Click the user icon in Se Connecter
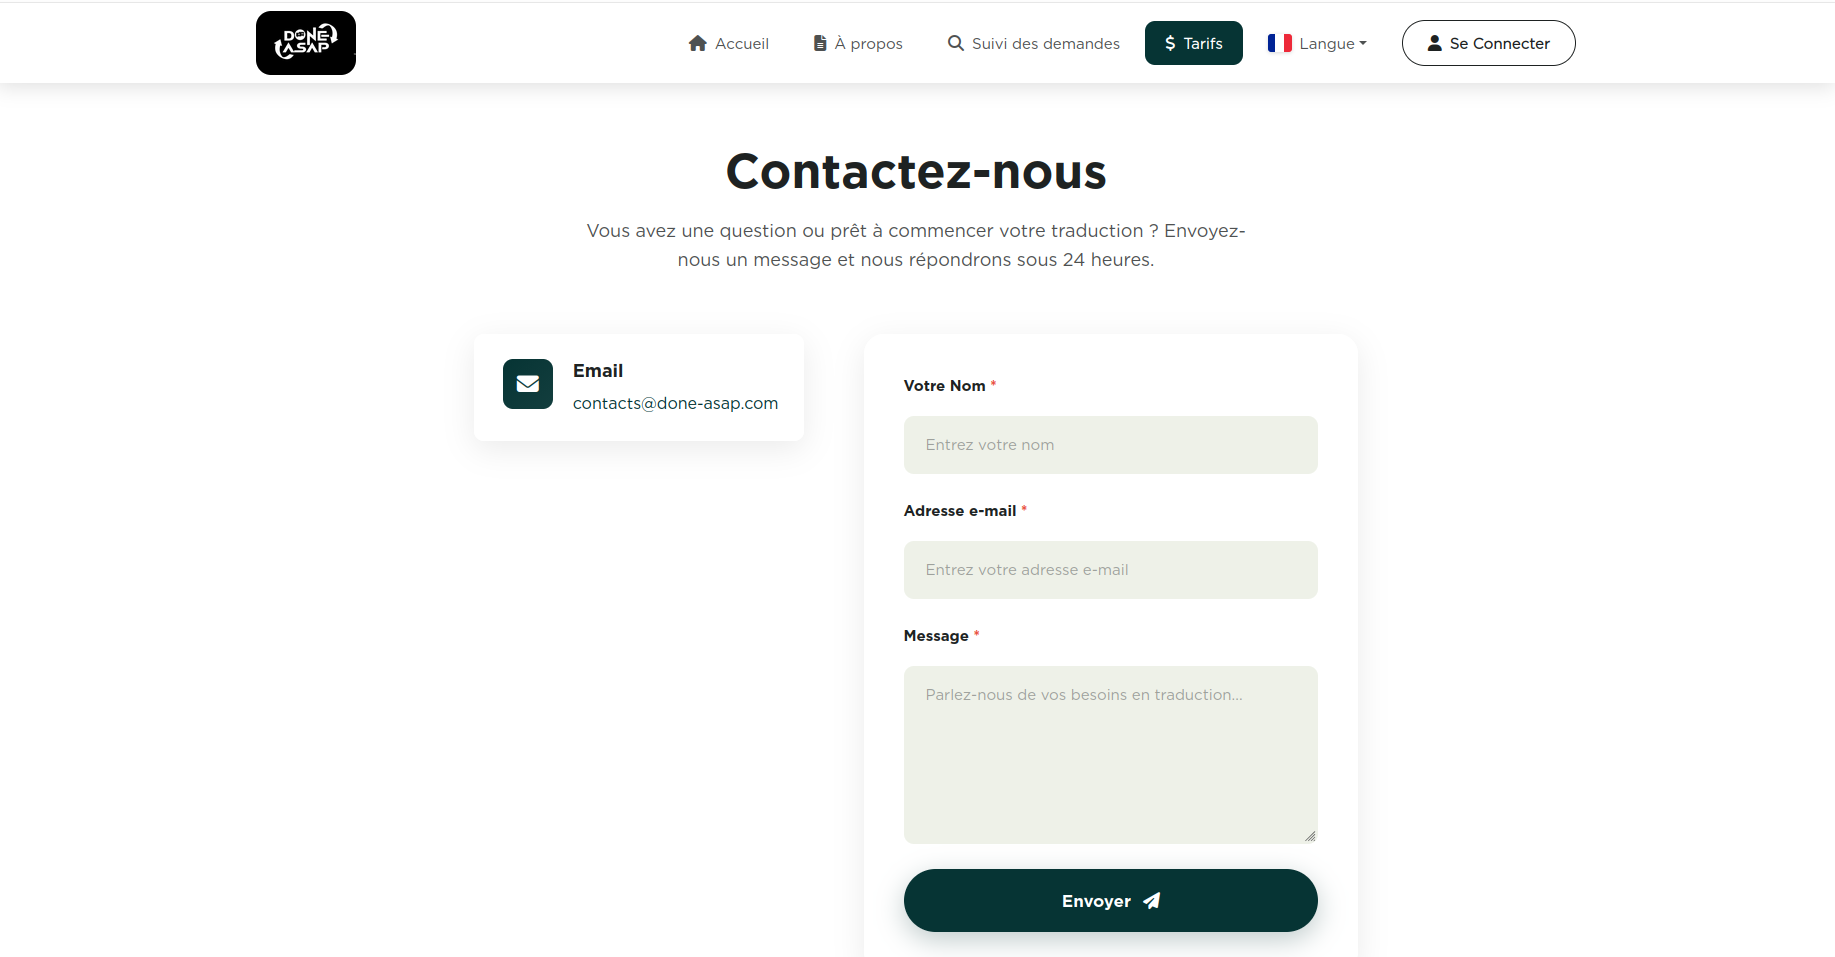Viewport: 1835px width, 957px height. tap(1434, 43)
